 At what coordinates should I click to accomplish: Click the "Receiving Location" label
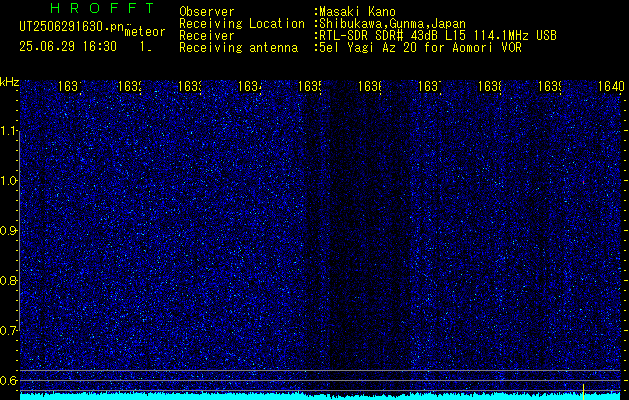tap(242, 24)
